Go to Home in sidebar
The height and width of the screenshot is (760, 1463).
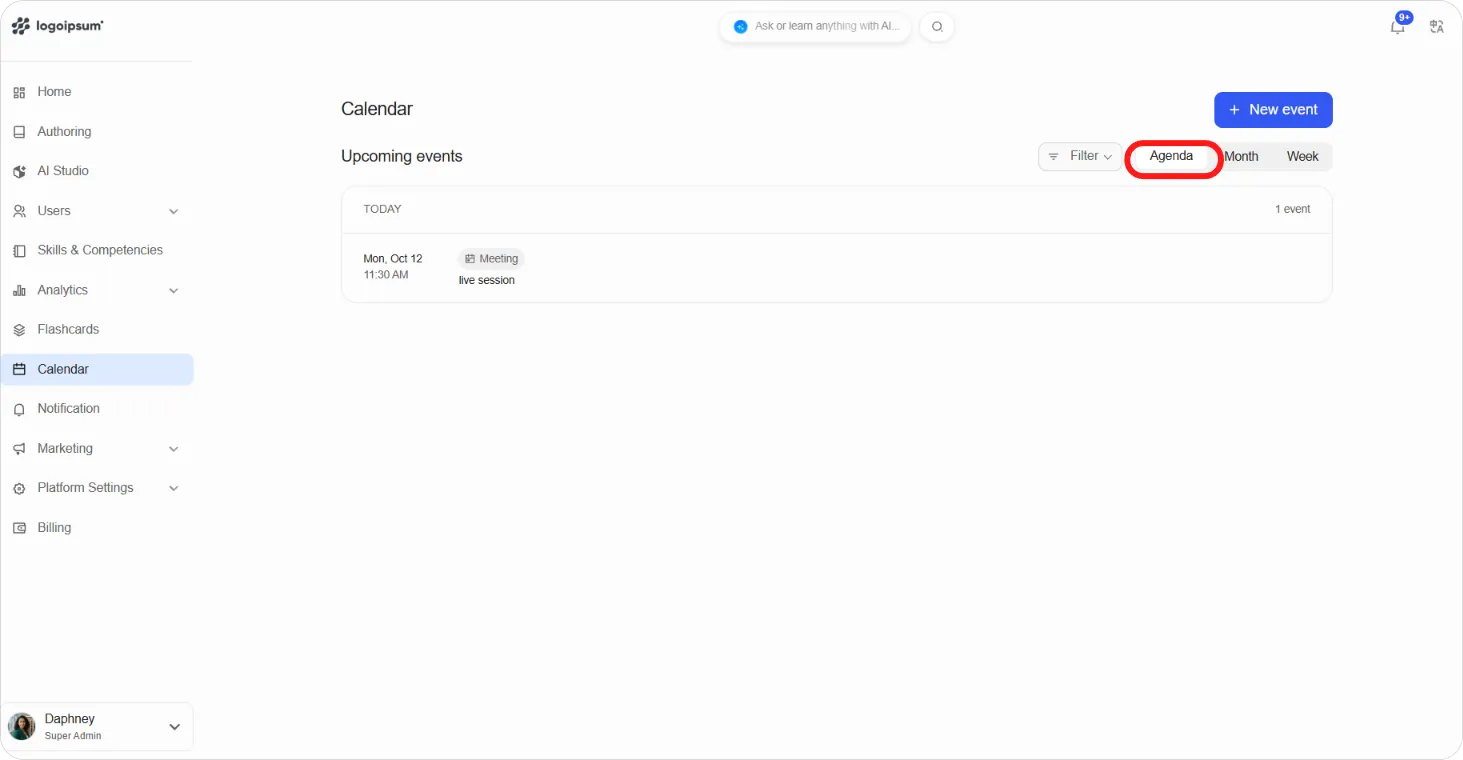point(97,92)
